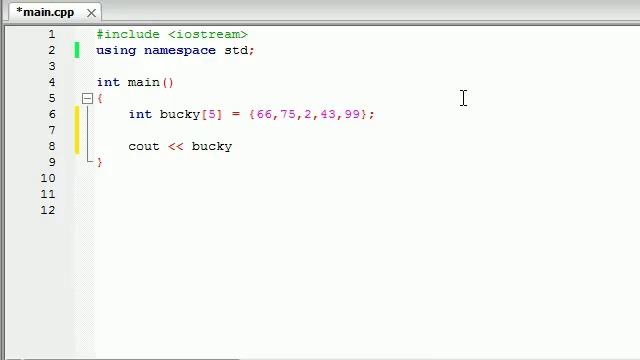Viewport: 640px width, 360px height.
Task: Select line number 7 in gutter
Action: click(x=52, y=130)
